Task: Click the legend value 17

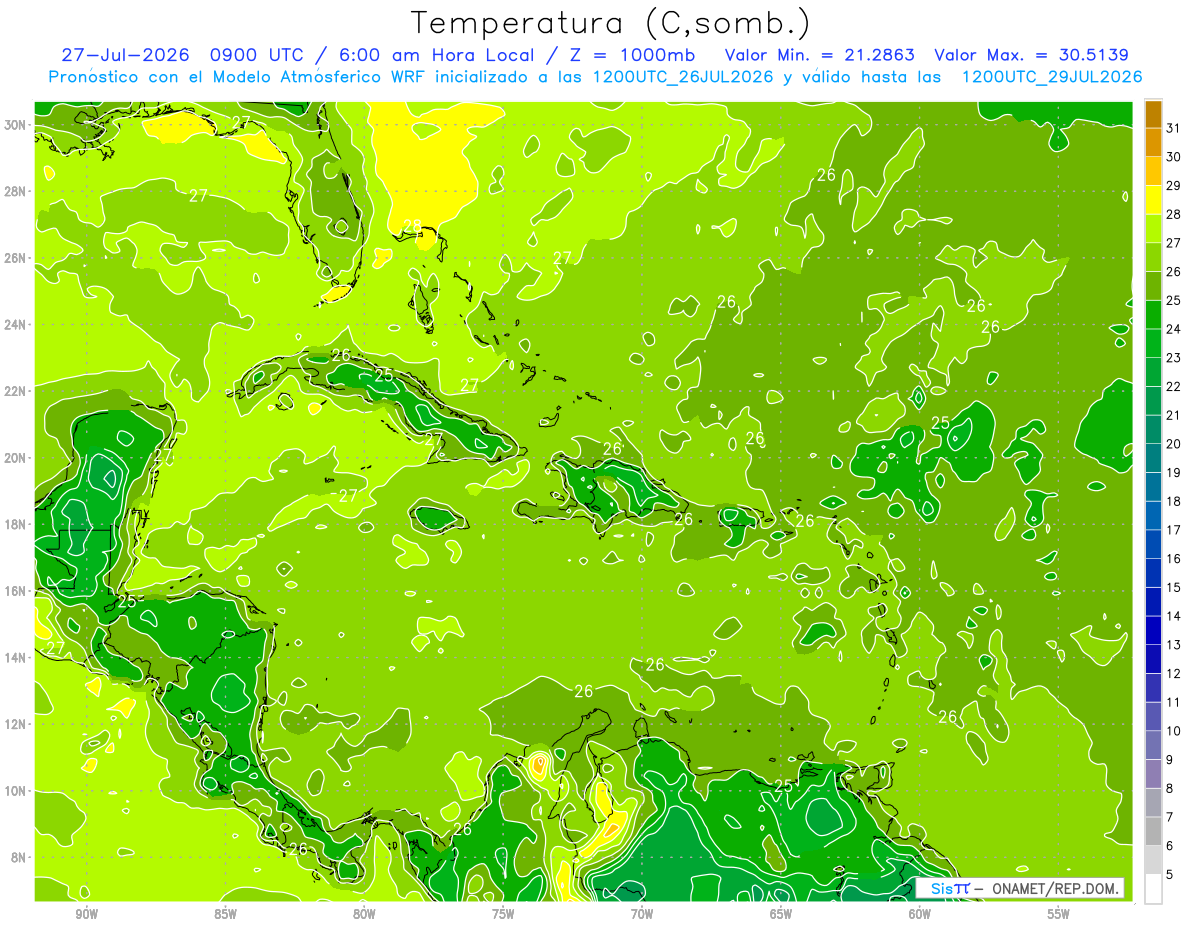Action: [1174, 530]
